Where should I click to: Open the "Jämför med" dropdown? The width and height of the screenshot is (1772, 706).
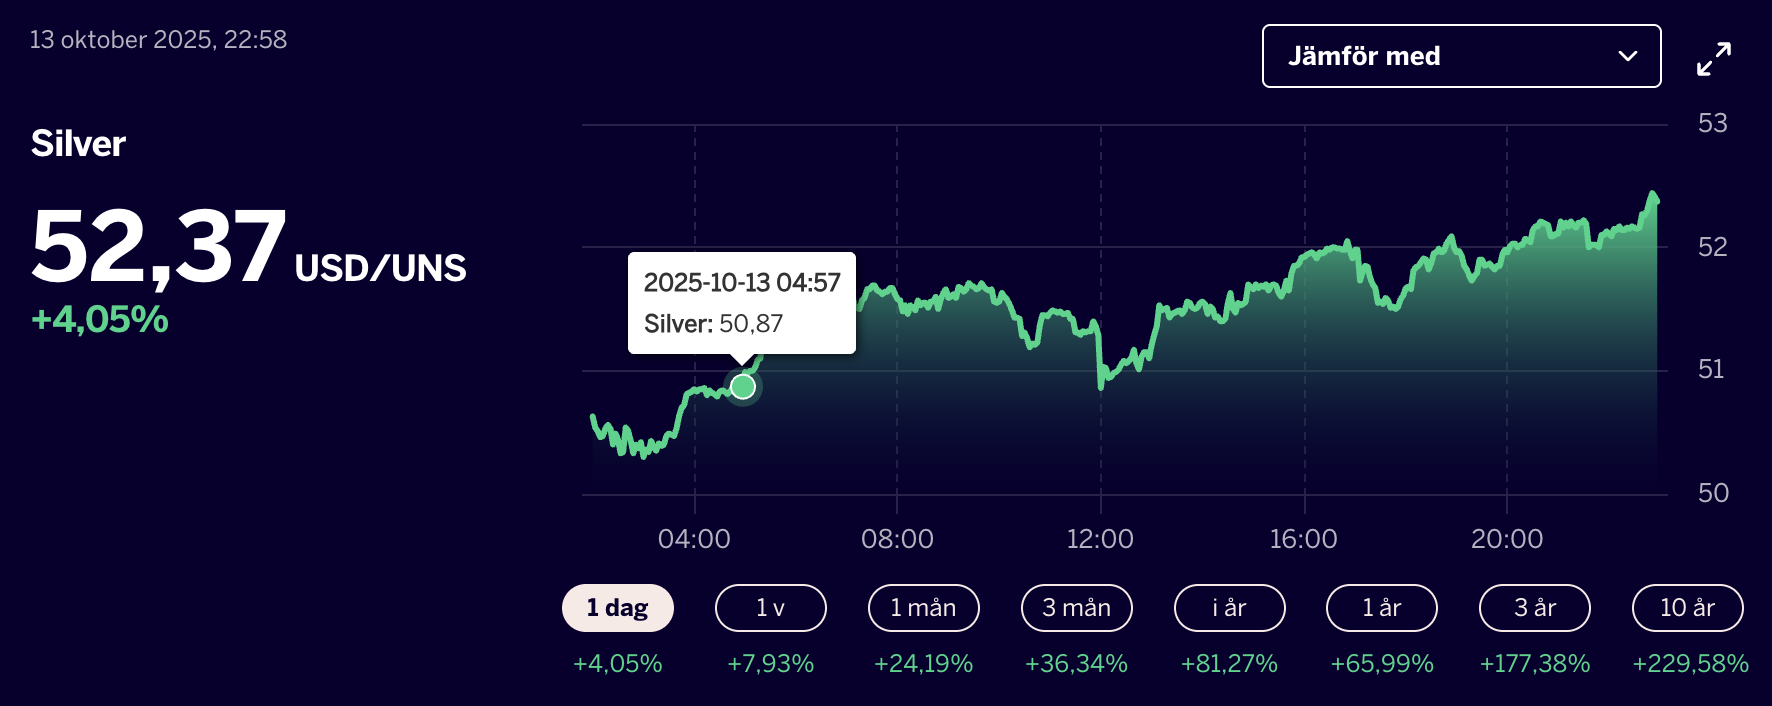click(x=1460, y=56)
